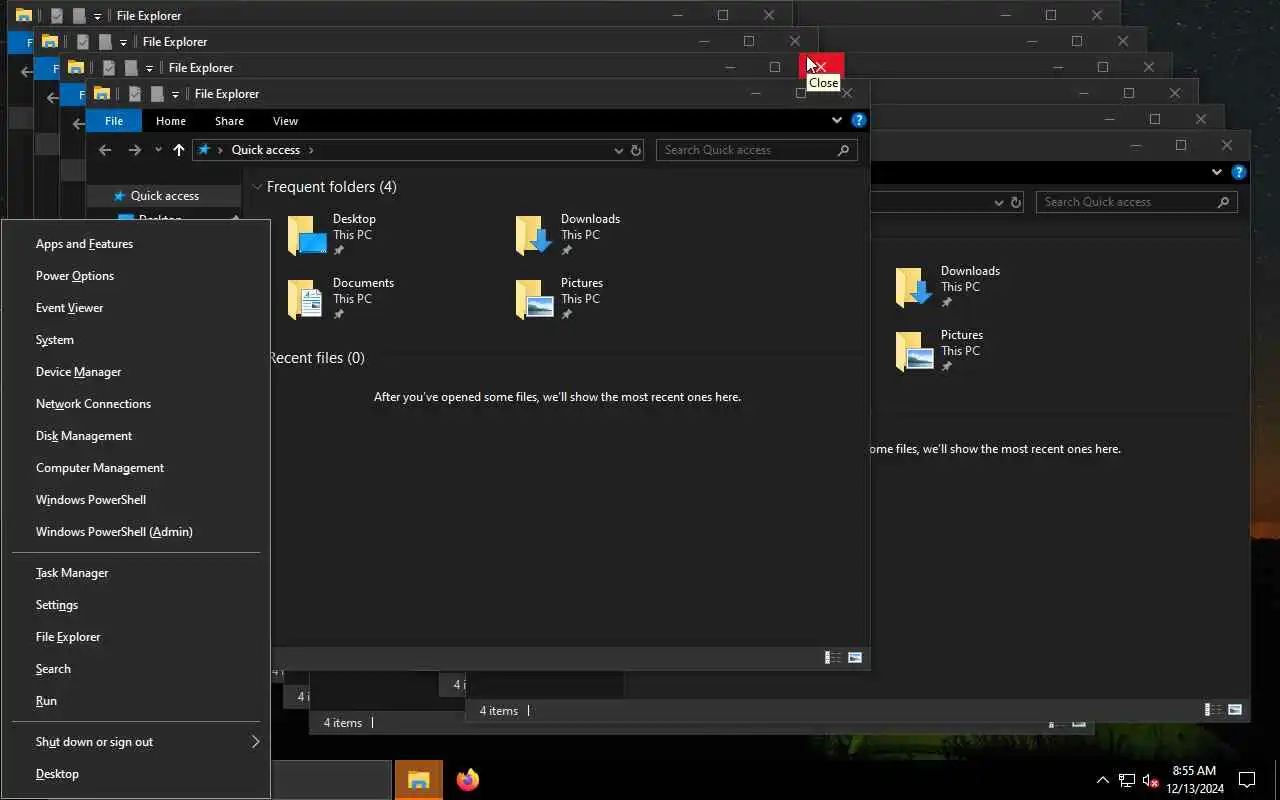Show hidden system tray icons
Screen dimensions: 1280x800
(x=1102, y=780)
